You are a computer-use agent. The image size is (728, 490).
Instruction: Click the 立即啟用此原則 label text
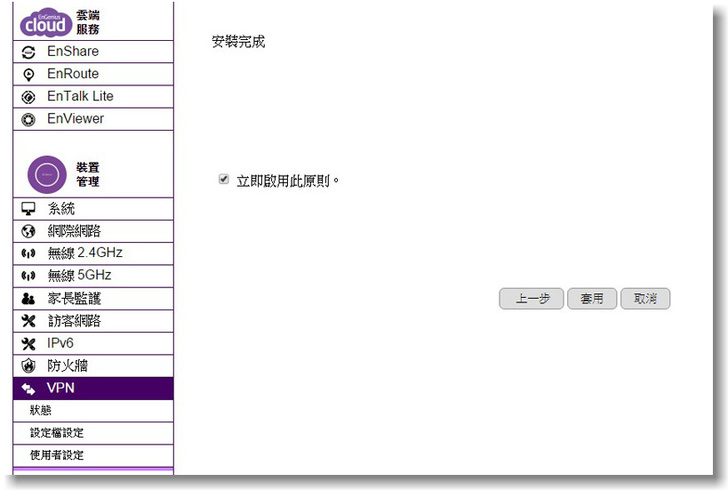pos(288,181)
